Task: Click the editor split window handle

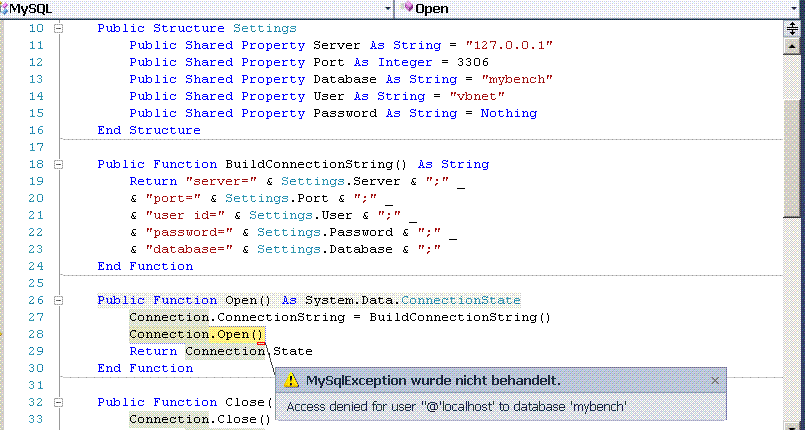Action: point(792,28)
